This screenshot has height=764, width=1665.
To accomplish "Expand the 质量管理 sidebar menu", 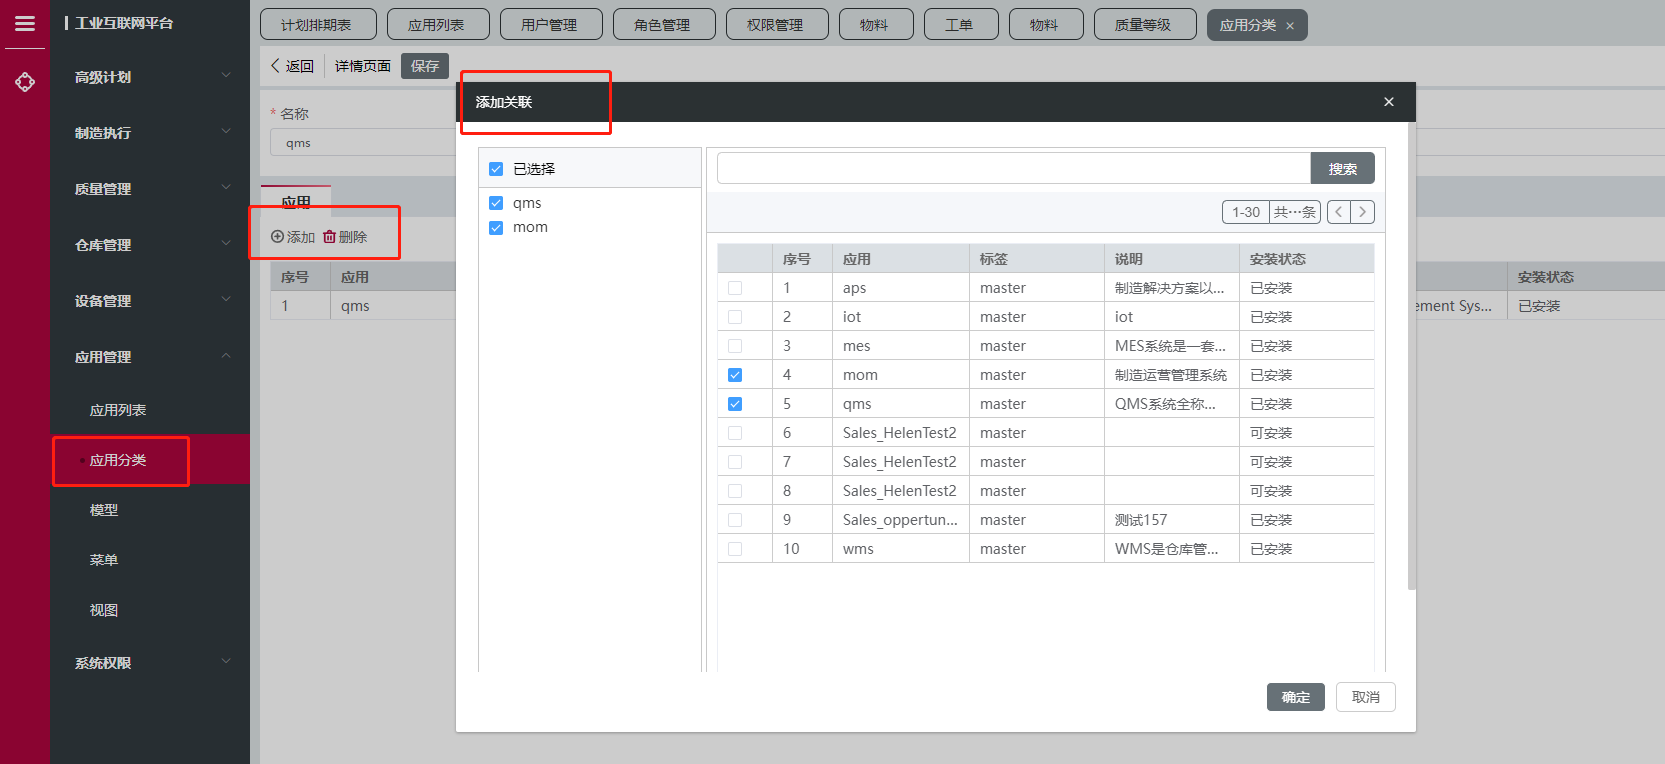I will (150, 189).
